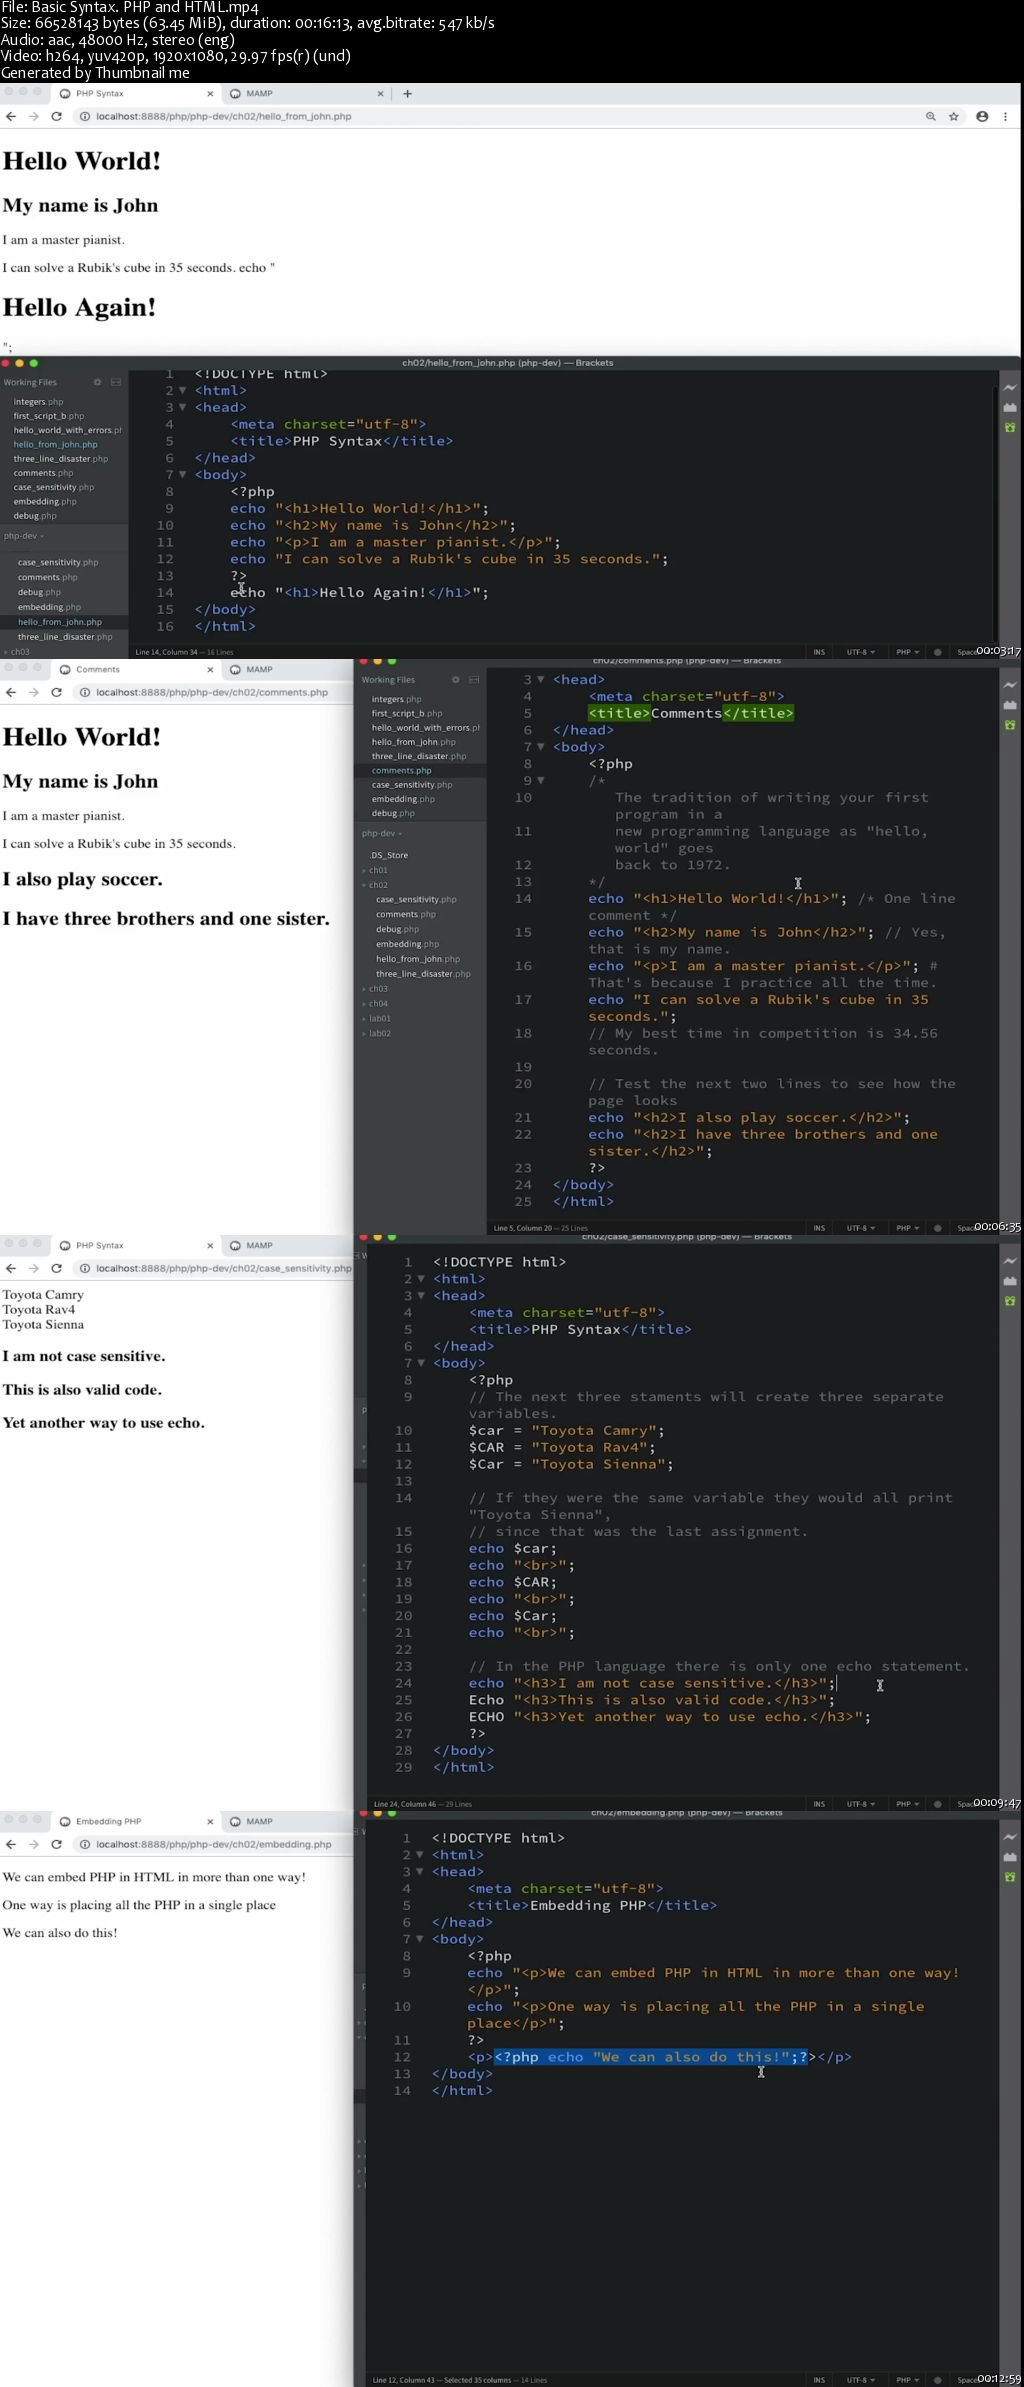Open PHP language dropdown in hello_from_john.php frame
This screenshot has height=2387, width=1024.
(907, 652)
